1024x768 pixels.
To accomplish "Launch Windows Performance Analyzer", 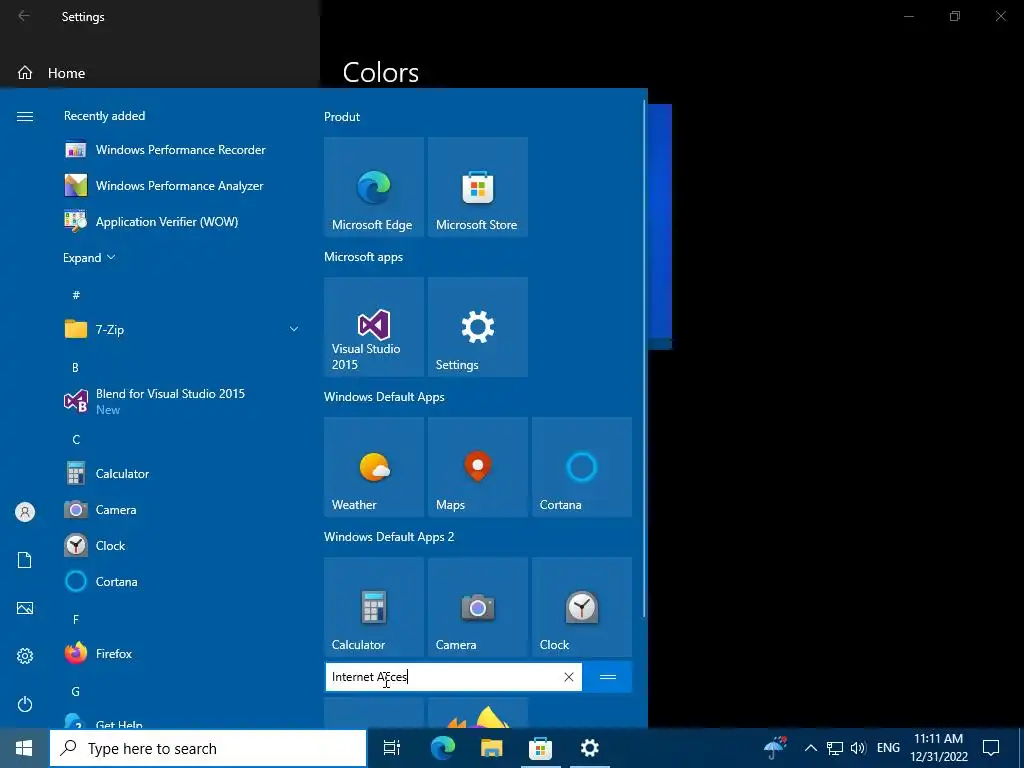I will pos(181,185).
